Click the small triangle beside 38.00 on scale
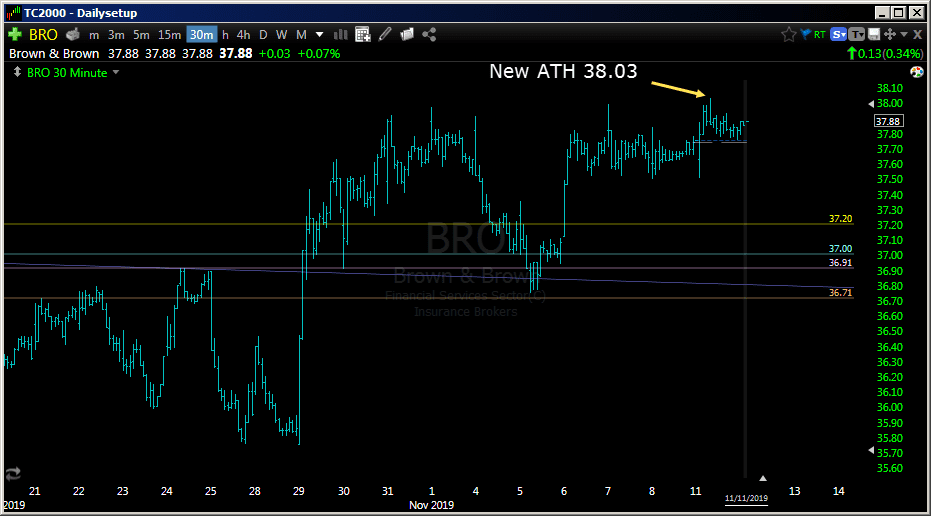The height and width of the screenshot is (516, 931). point(871,103)
